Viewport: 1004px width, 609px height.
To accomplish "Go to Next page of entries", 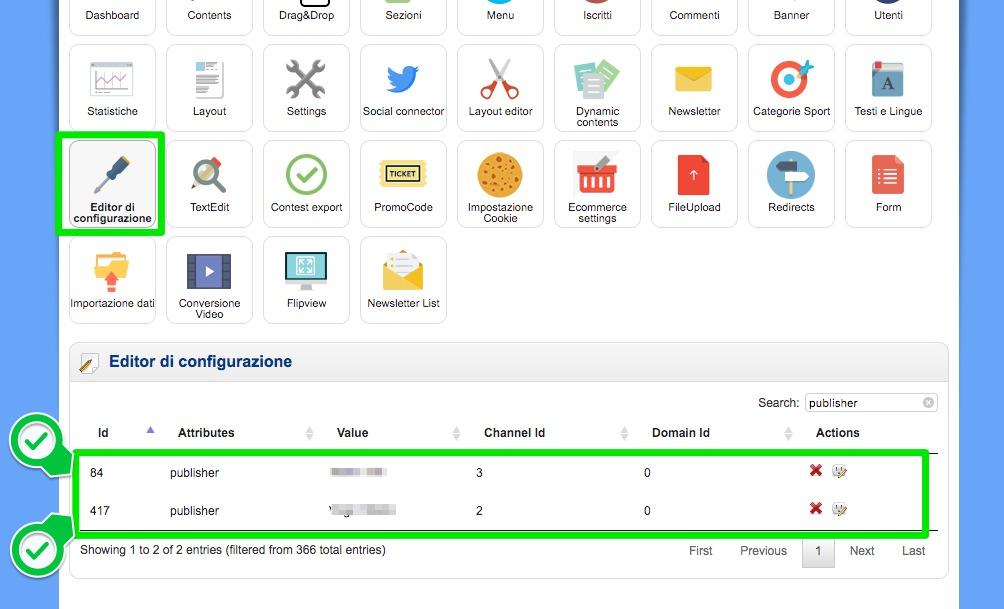I will coord(862,551).
